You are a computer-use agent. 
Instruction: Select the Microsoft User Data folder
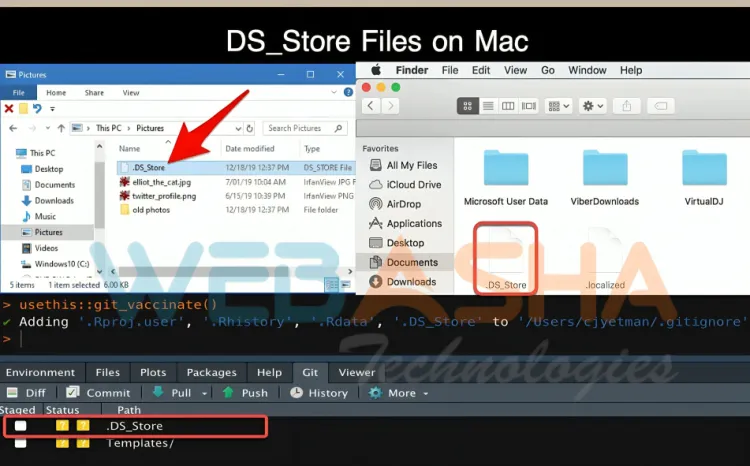coord(506,178)
